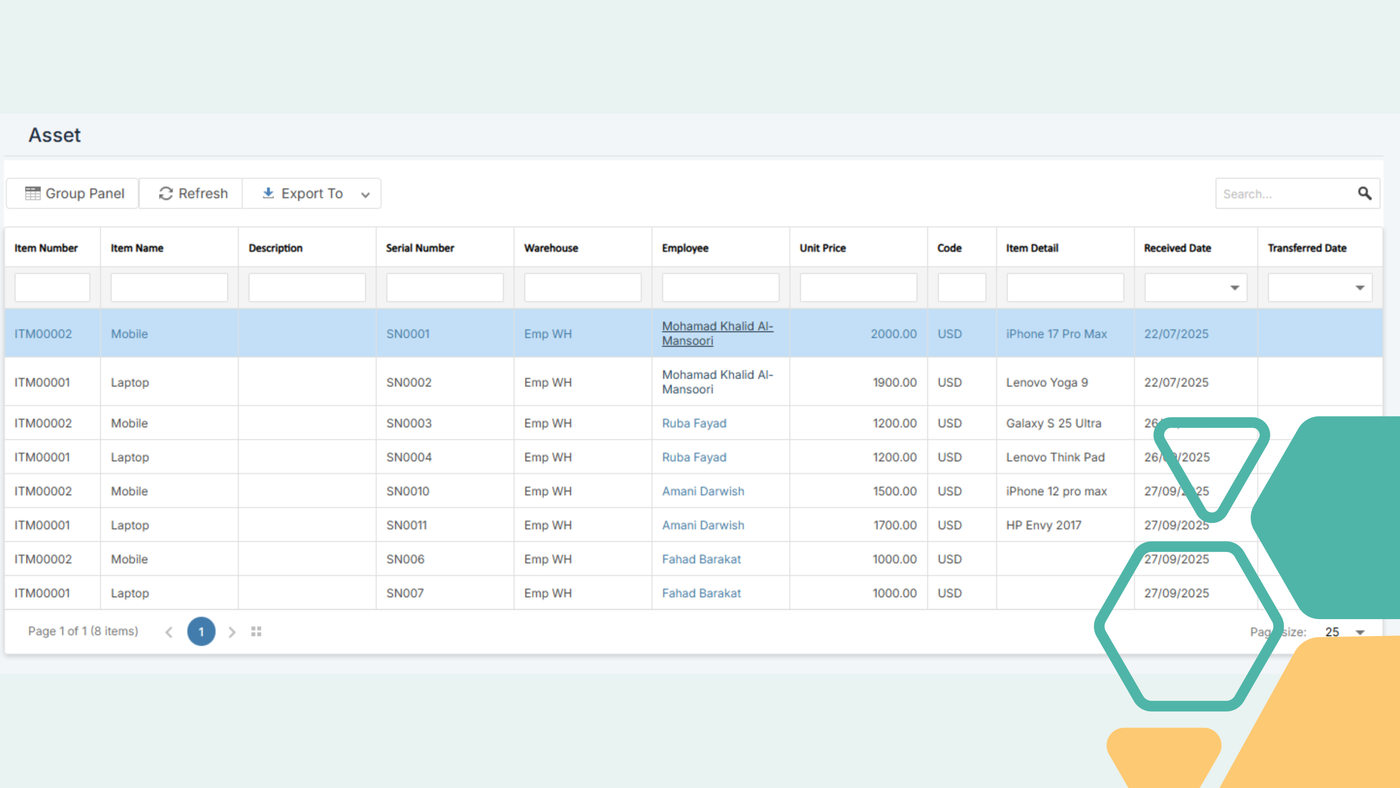Click the Group Panel grid icon
This screenshot has width=1400, height=788.
(x=34, y=193)
